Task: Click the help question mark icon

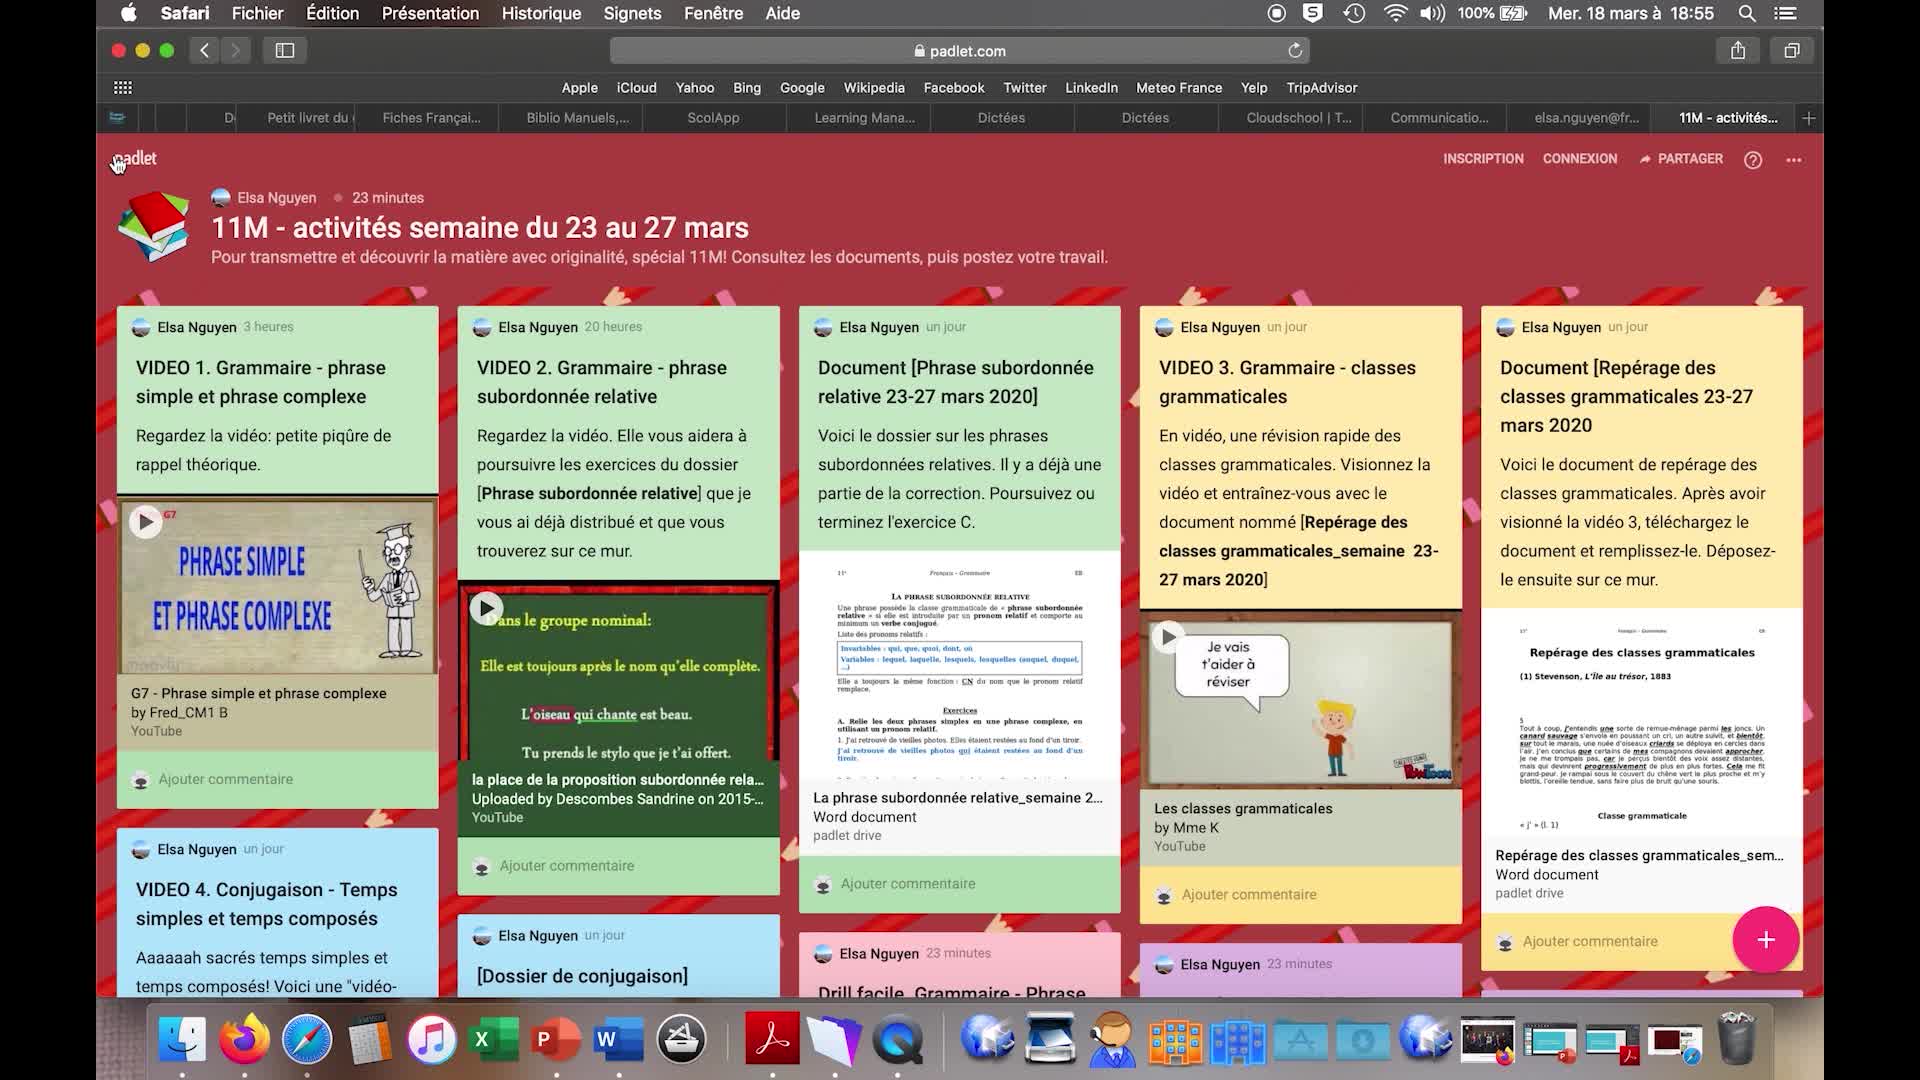Action: (1752, 160)
